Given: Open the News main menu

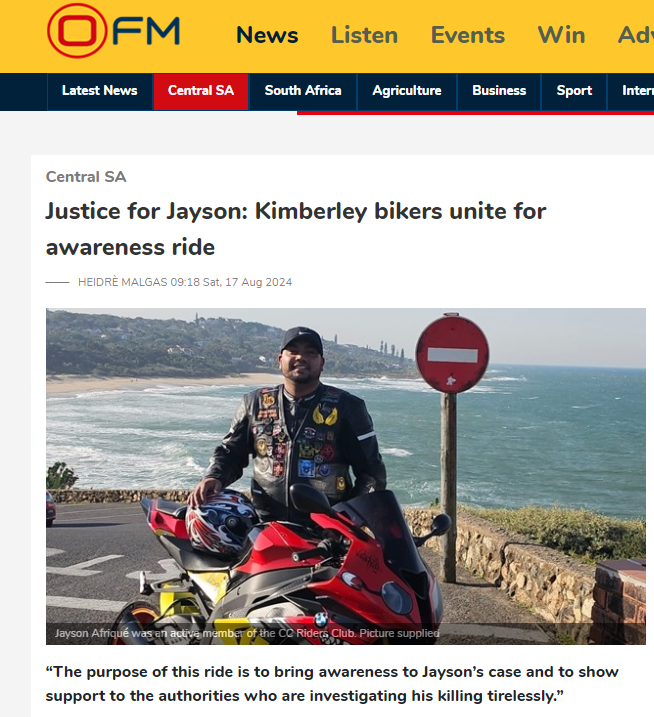Looking at the screenshot, I should (x=267, y=35).
